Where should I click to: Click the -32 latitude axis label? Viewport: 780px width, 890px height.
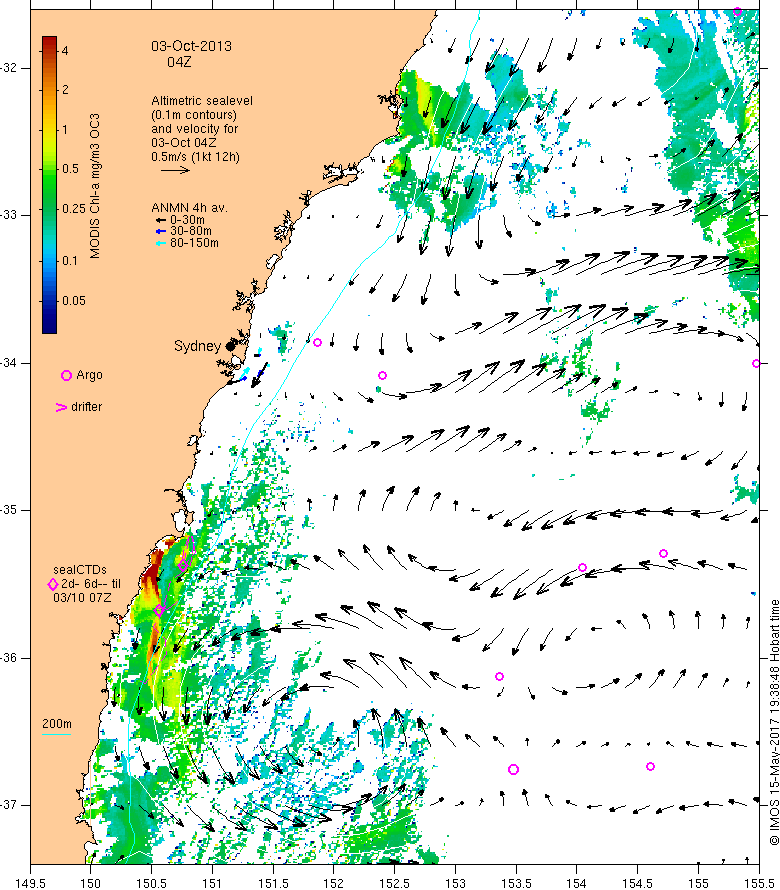(9, 68)
